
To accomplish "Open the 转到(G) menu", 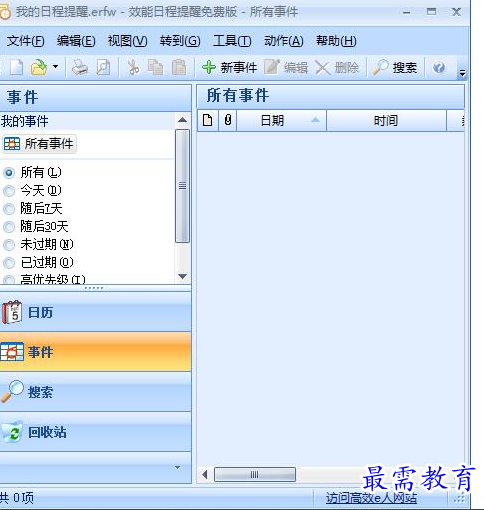I will point(180,41).
